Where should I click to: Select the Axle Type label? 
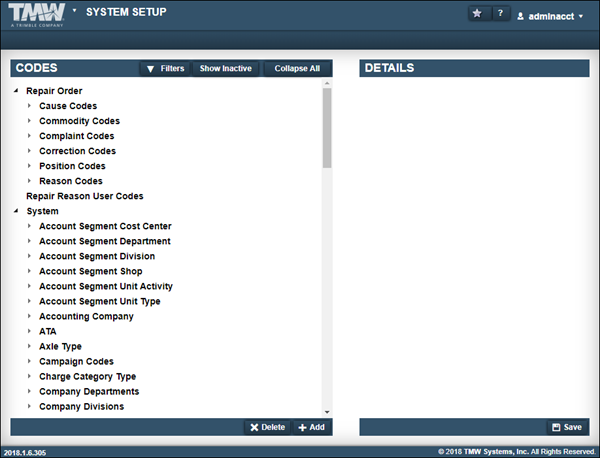coord(60,346)
